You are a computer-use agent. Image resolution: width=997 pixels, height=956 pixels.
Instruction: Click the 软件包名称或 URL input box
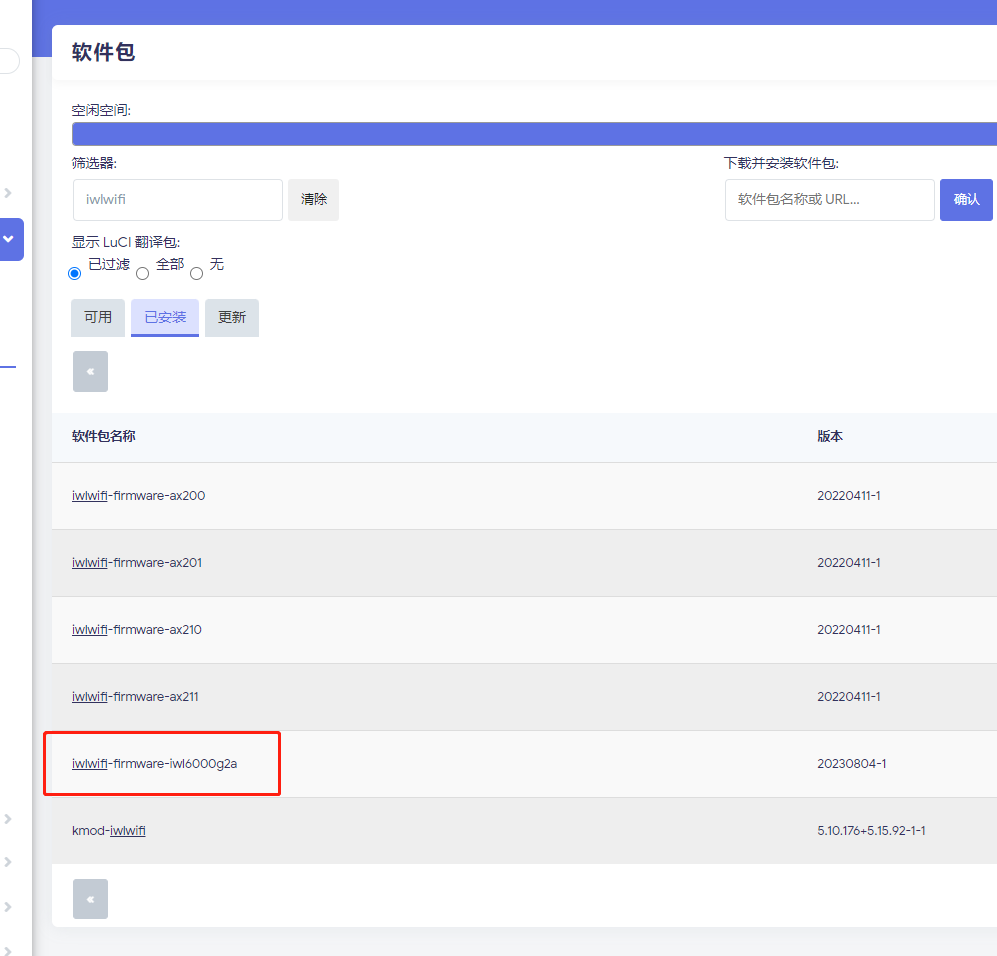pyautogui.click(x=829, y=200)
